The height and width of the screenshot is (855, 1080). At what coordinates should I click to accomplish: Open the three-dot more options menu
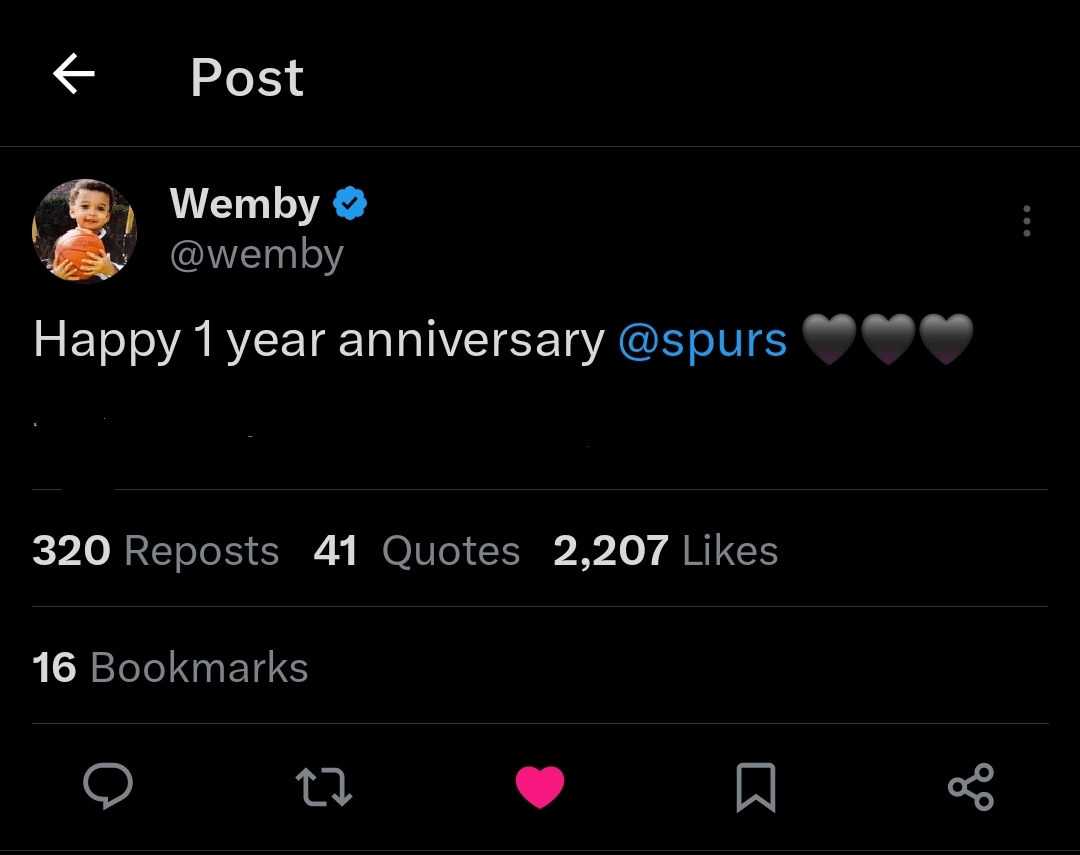pyautogui.click(x=1026, y=221)
